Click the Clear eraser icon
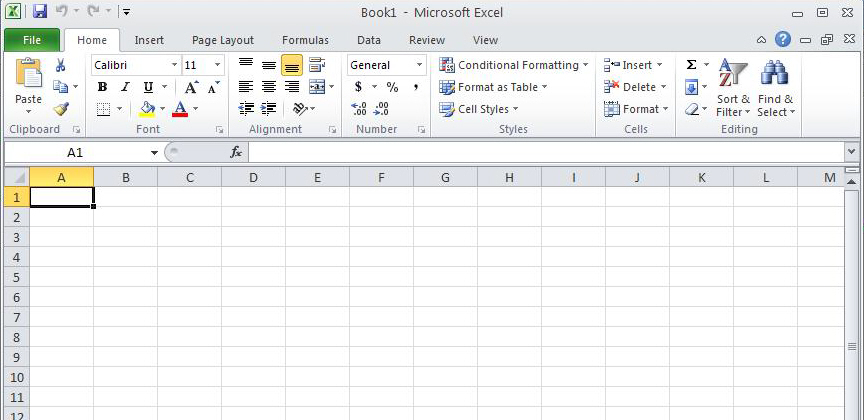The height and width of the screenshot is (420, 864). (x=692, y=109)
